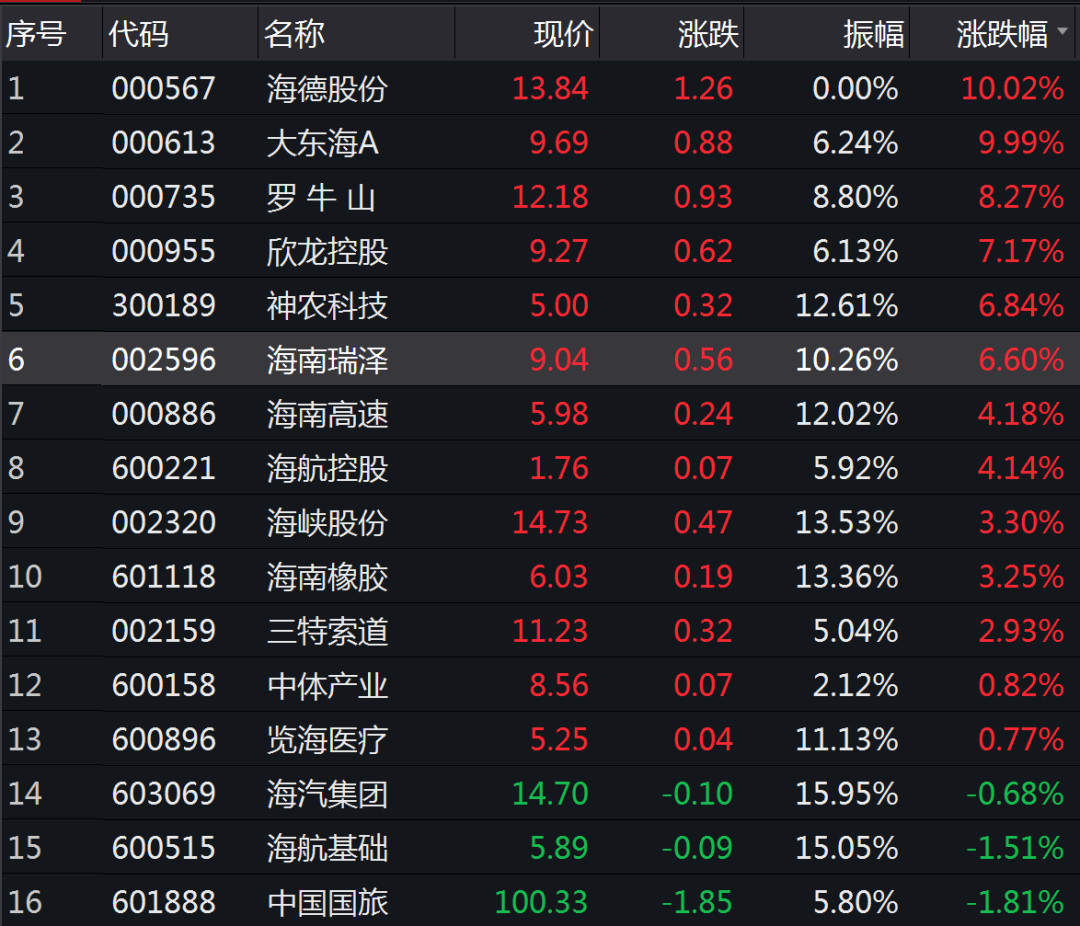Click 0.82% change for 中体产业
The height and width of the screenshot is (926, 1080).
1021,686
